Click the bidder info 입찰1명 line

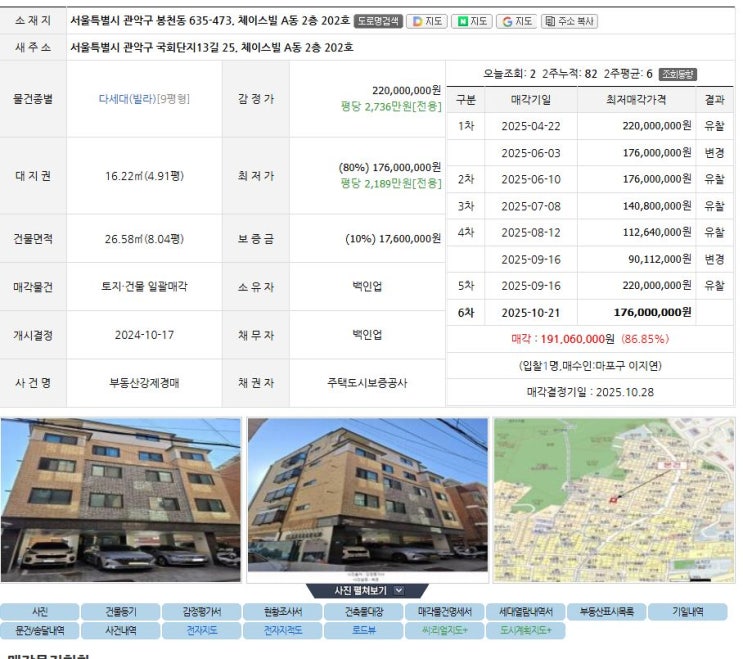click(x=590, y=366)
